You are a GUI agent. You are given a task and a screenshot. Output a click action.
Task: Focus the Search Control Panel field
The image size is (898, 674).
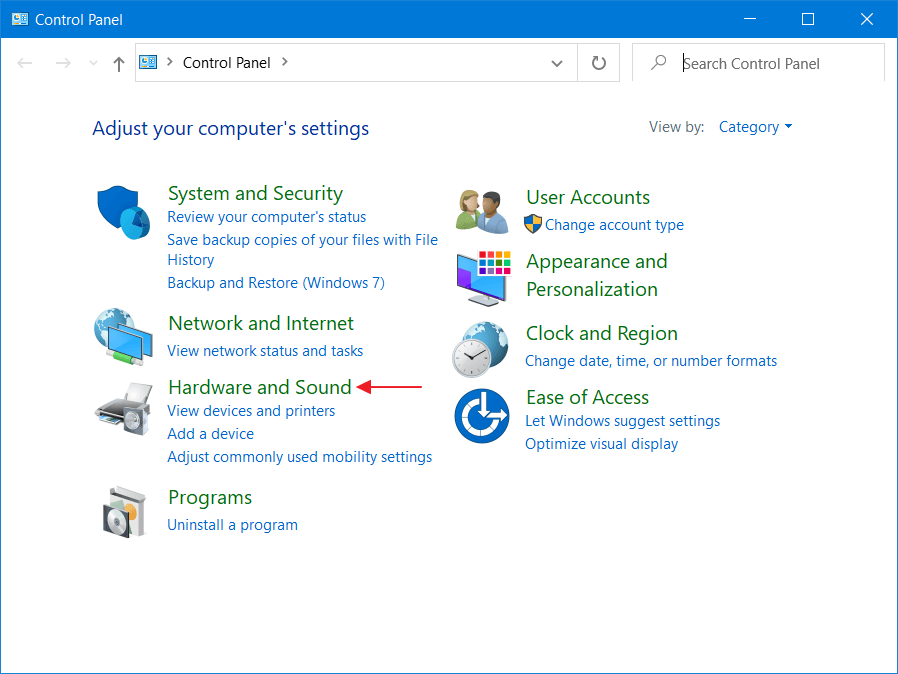coord(758,62)
